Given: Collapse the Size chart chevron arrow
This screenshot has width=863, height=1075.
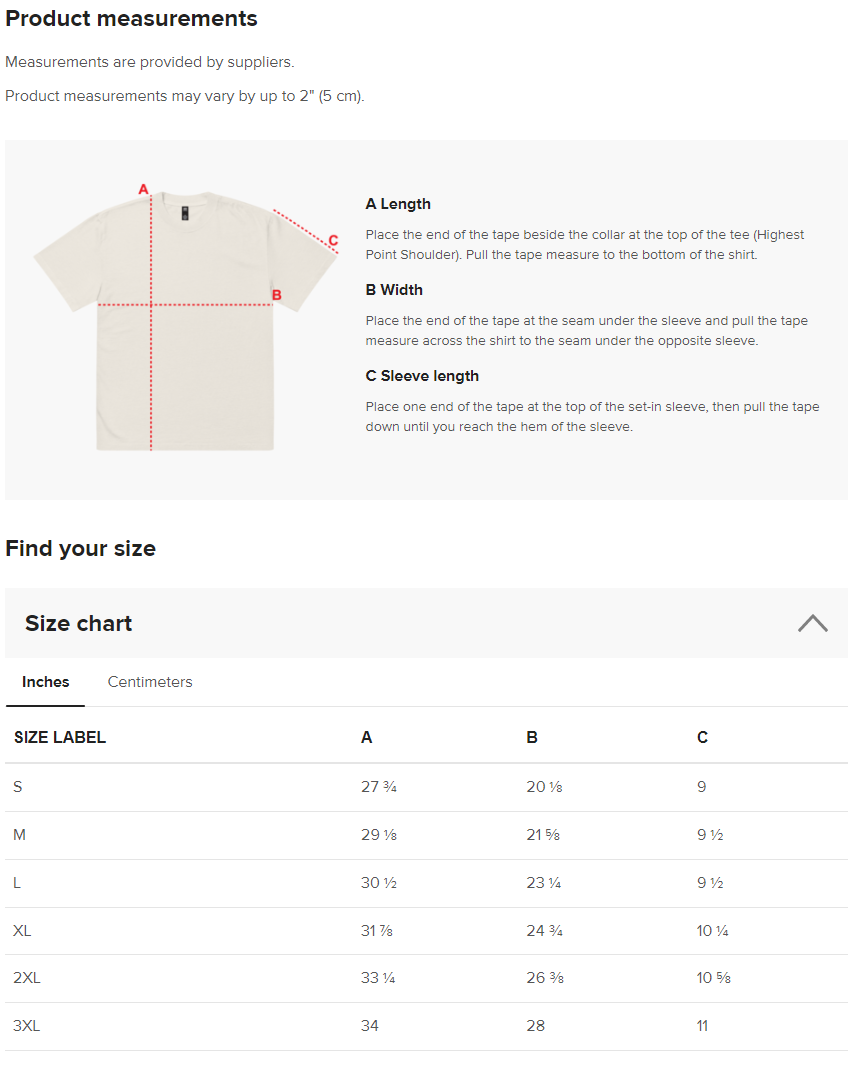Looking at the screenshot, I should pos(812,623).
